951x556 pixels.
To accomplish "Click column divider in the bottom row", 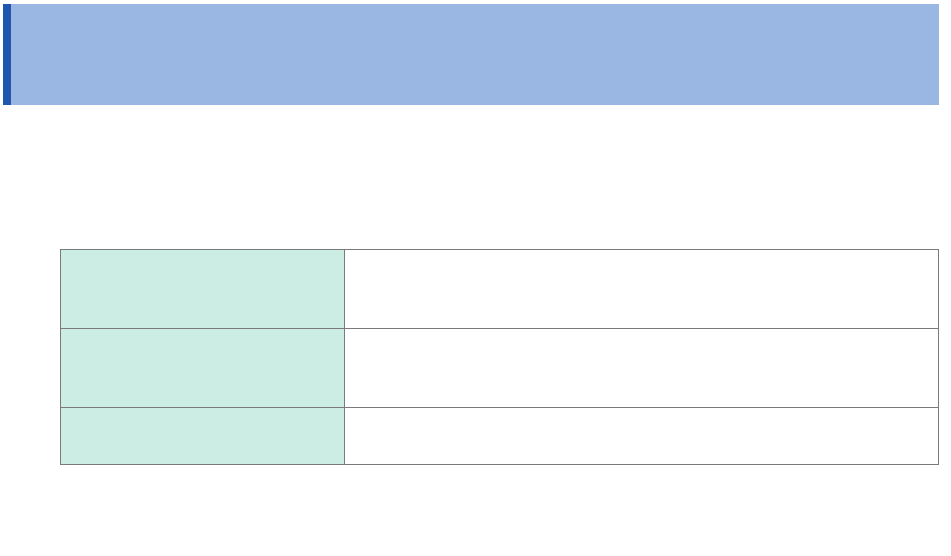I will pyautogui.click(x=344, y=436).
